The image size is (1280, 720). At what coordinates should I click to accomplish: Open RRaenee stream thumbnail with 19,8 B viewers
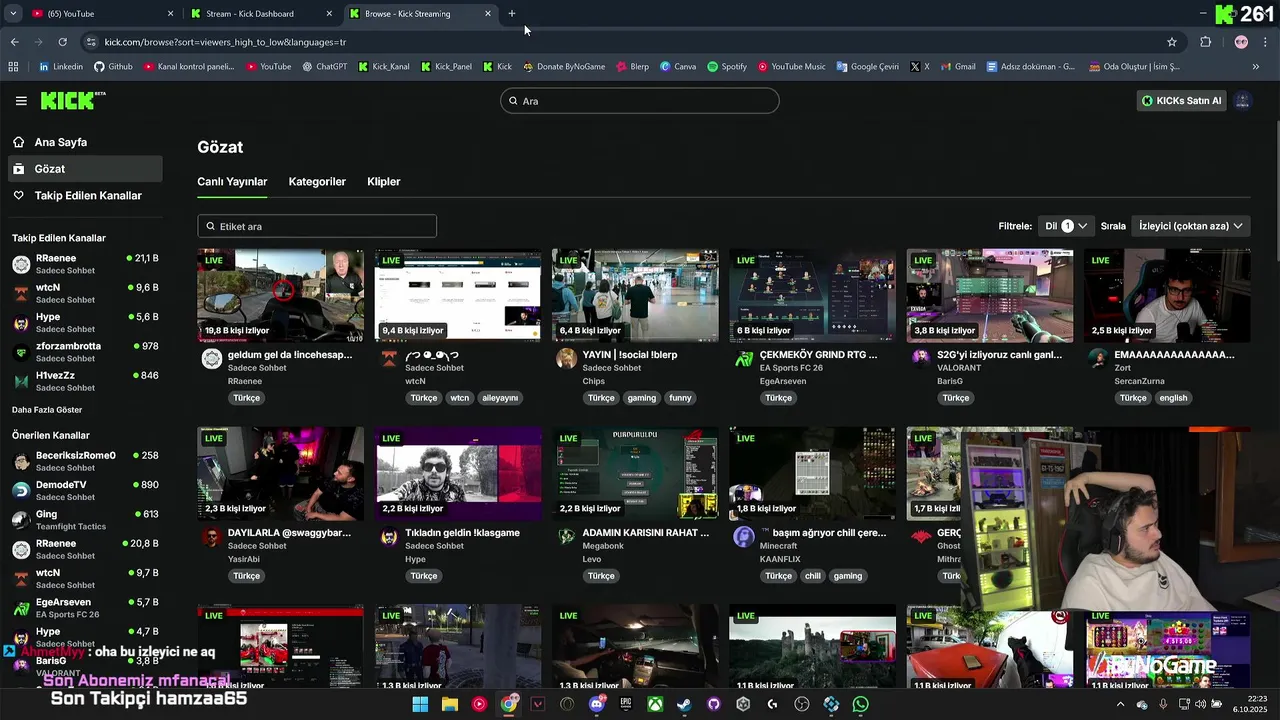pos(281,296)
